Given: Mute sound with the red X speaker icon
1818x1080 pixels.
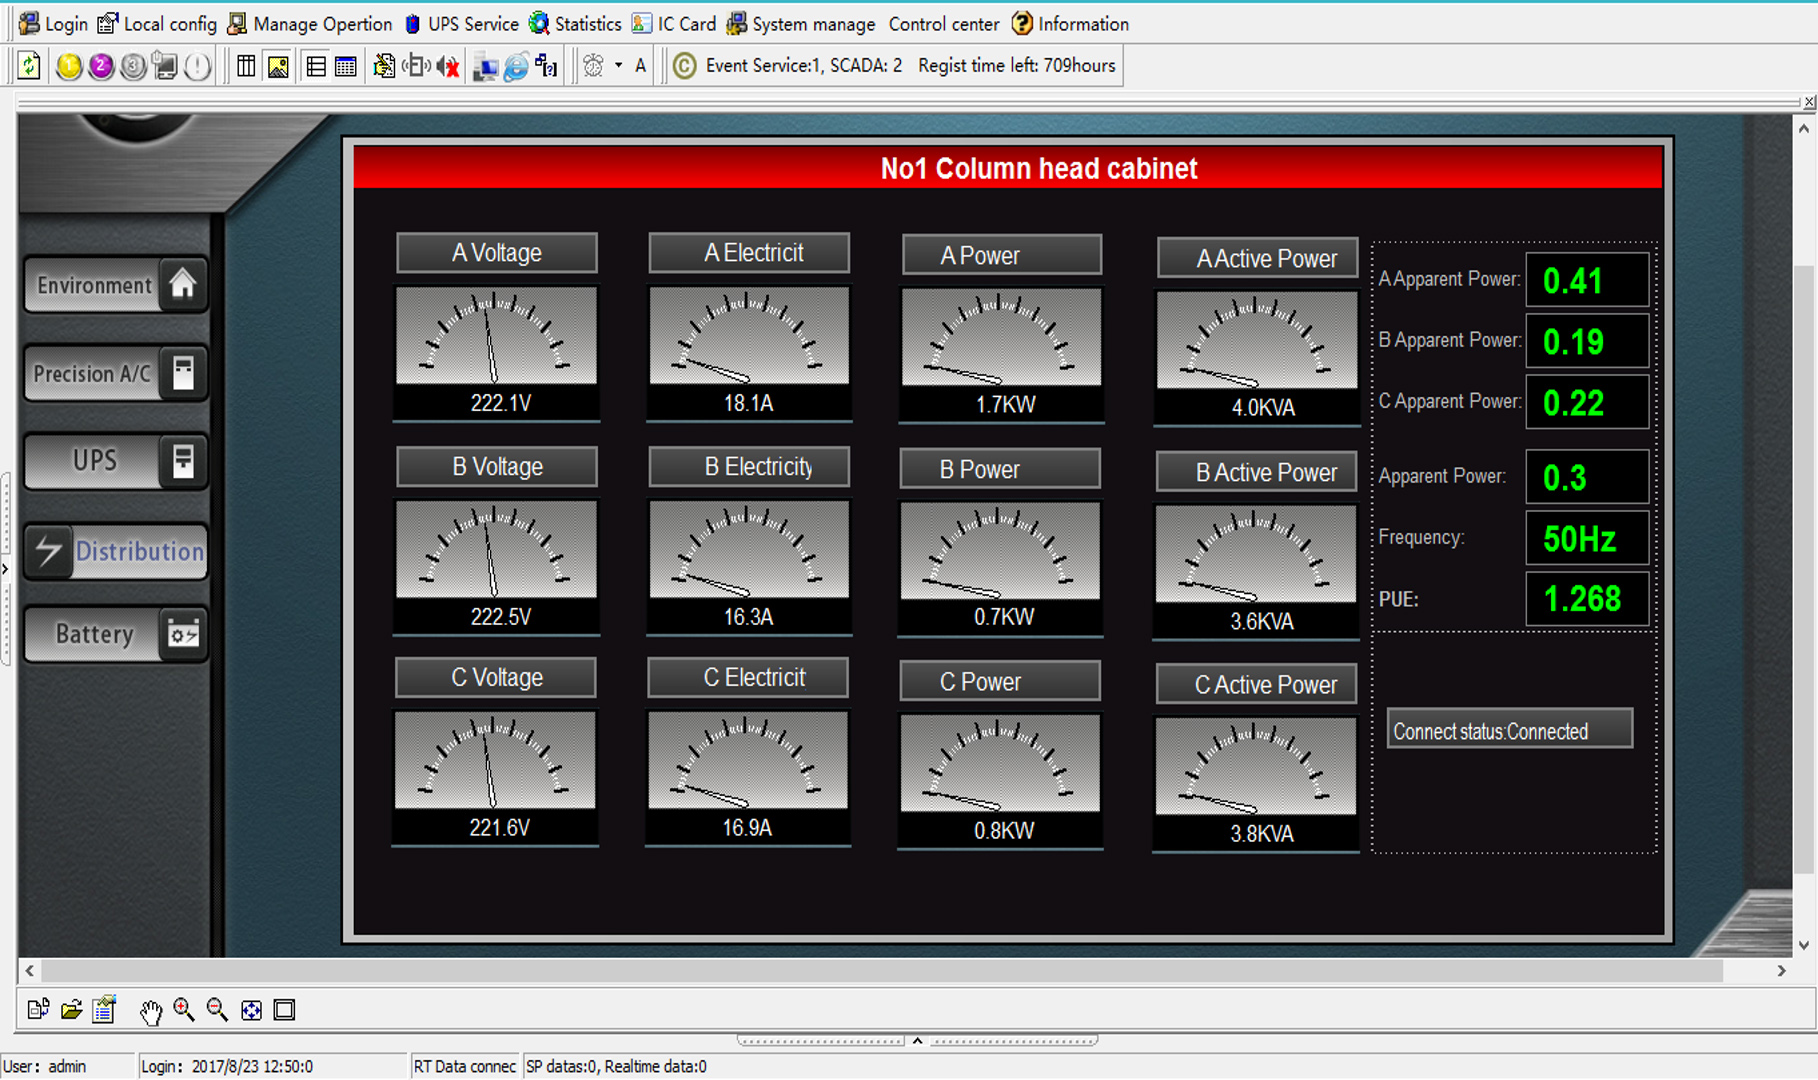Looking at the screenshot, I should pos(448,66).
